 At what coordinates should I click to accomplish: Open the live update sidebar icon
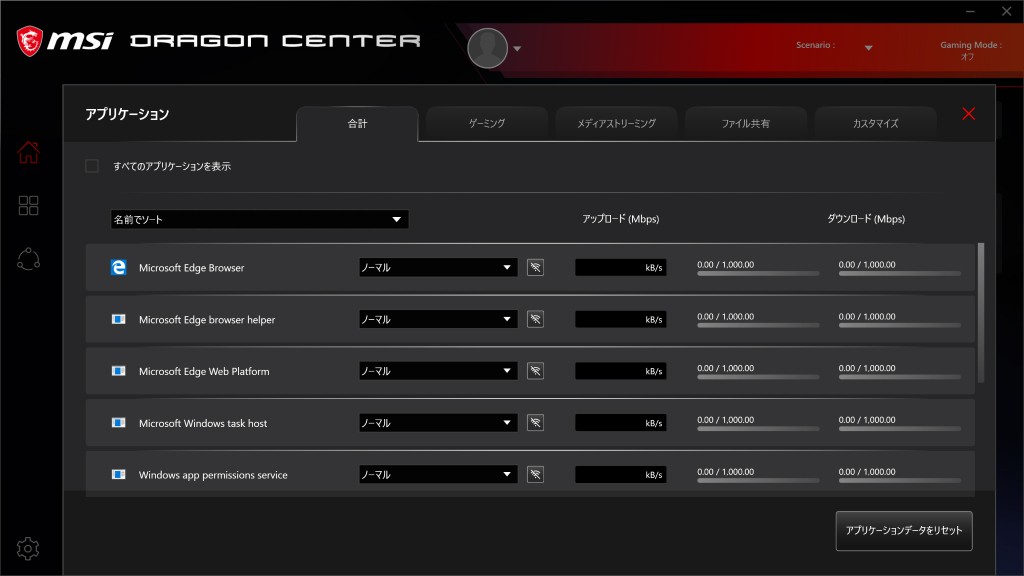point(28,259)
